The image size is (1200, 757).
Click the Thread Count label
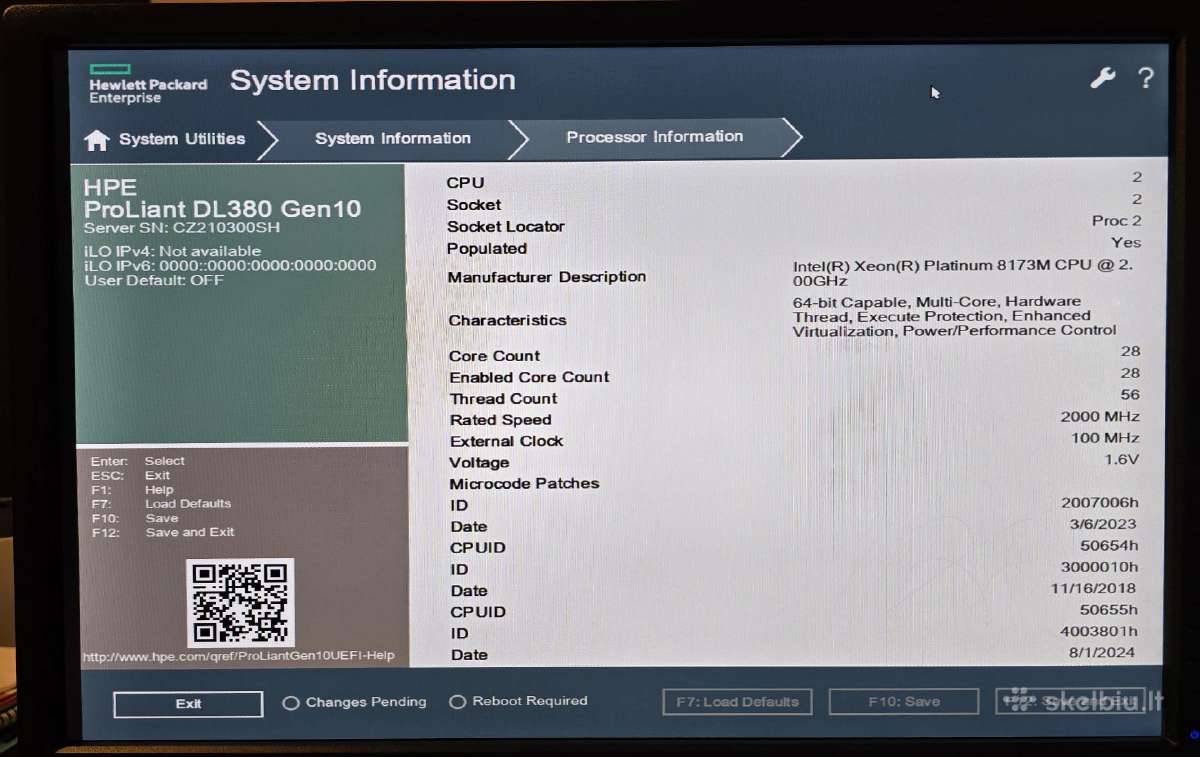point(503,398)
